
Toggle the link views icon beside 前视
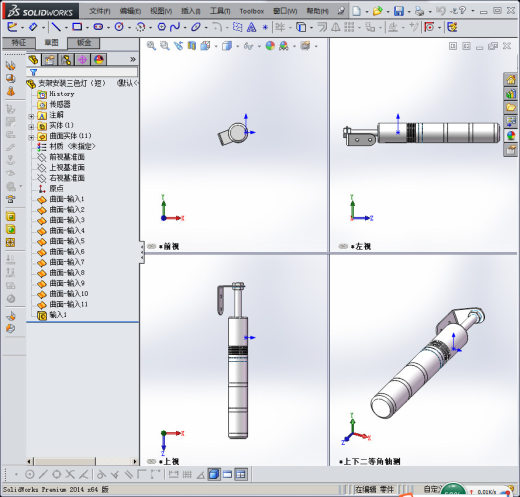tap(151, 246)
